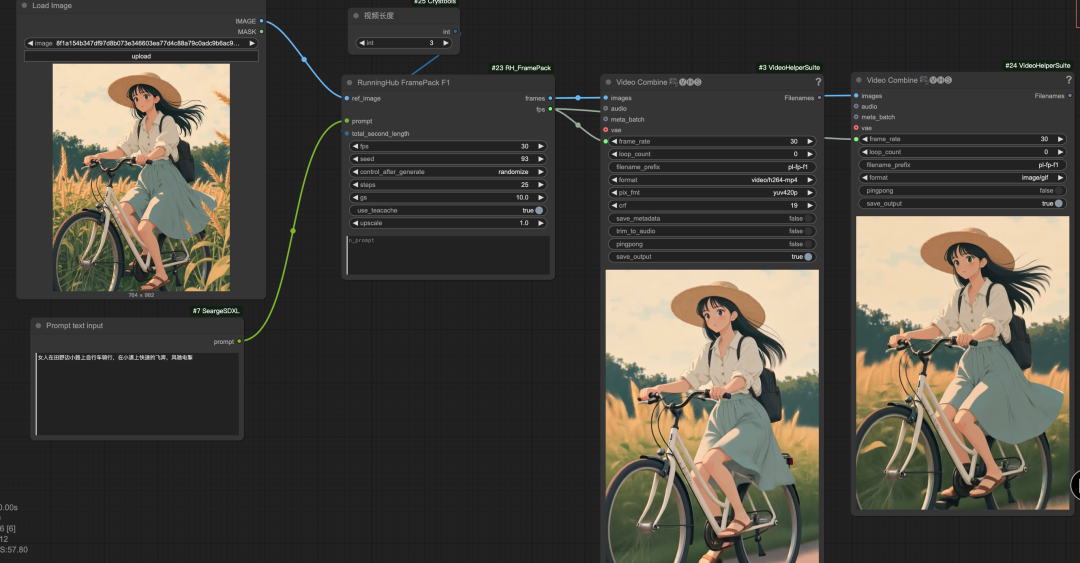Open the format video/h264-mp4 combo selector

click(712, 180)
